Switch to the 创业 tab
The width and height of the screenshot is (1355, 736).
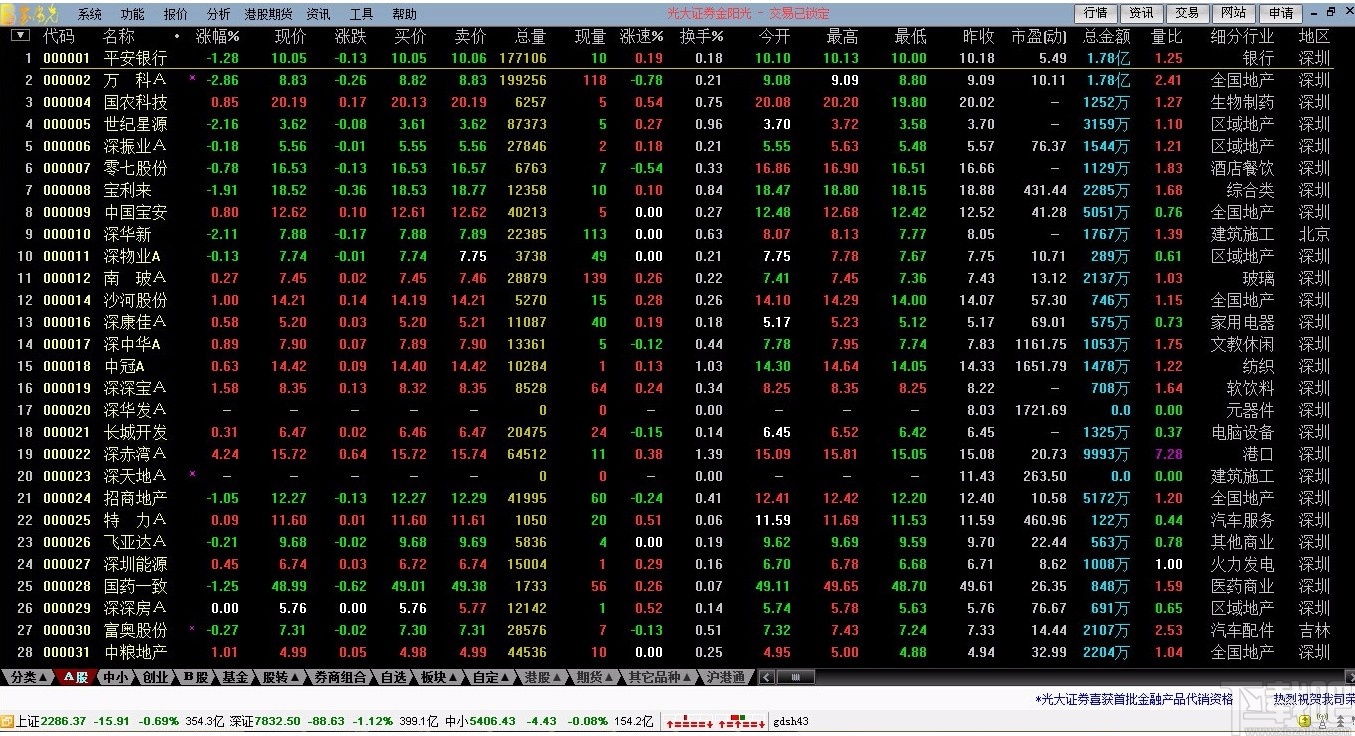tap(156, 677)
